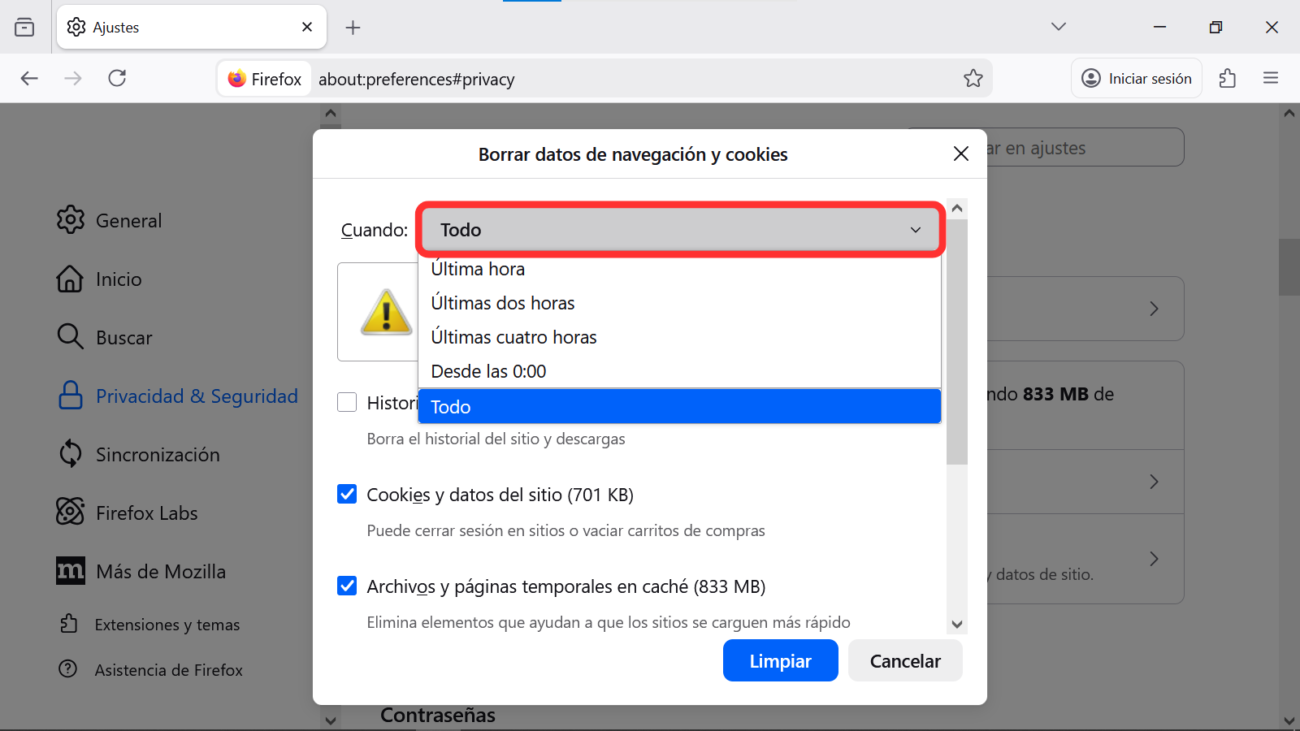Go back with the back arrow

29,78
